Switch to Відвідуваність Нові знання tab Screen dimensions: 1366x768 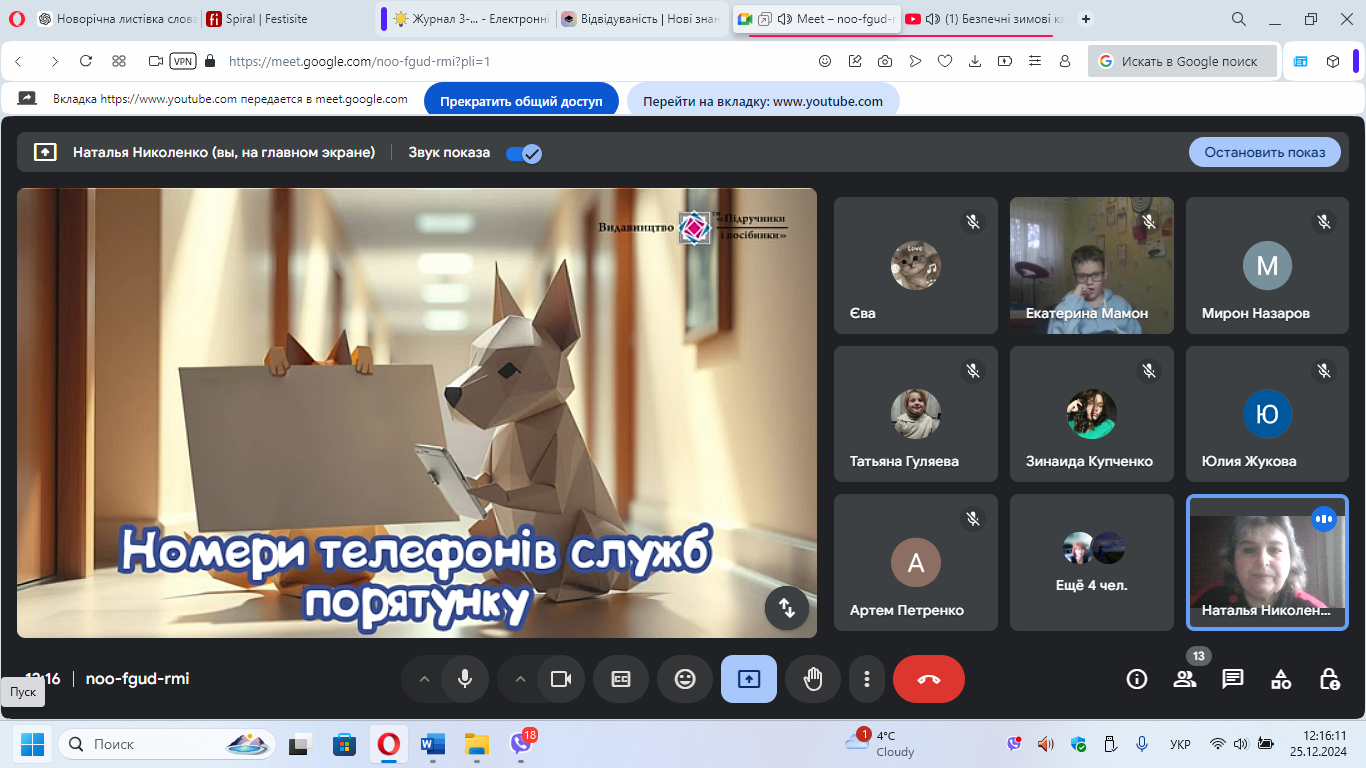coord(642,19)
